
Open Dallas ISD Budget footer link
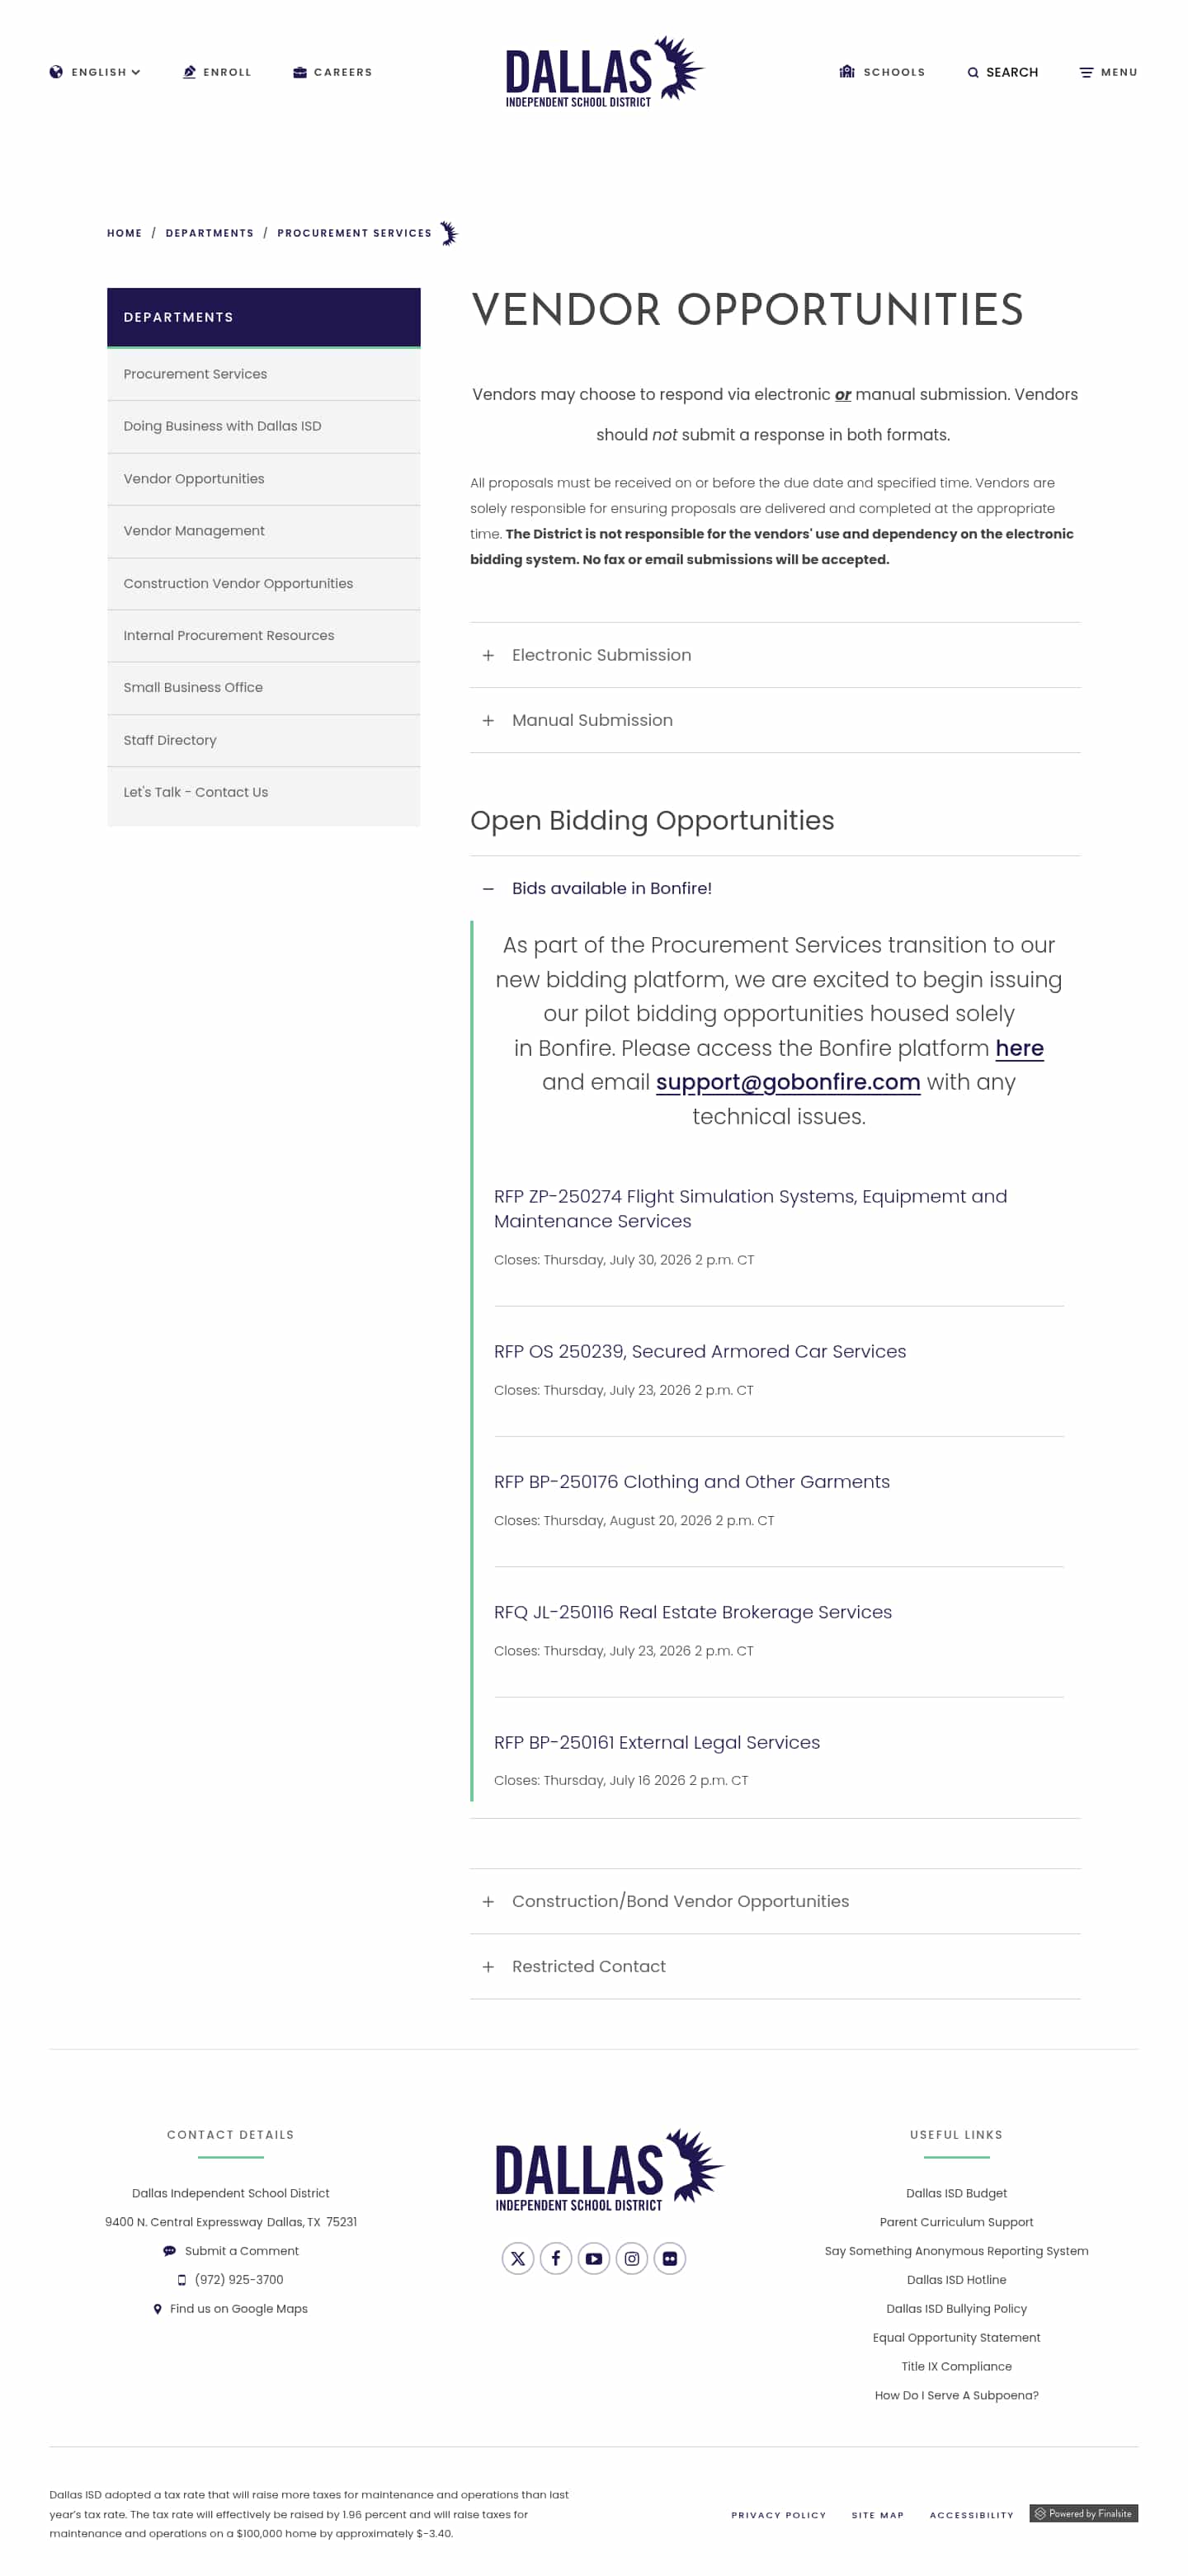956,2193
